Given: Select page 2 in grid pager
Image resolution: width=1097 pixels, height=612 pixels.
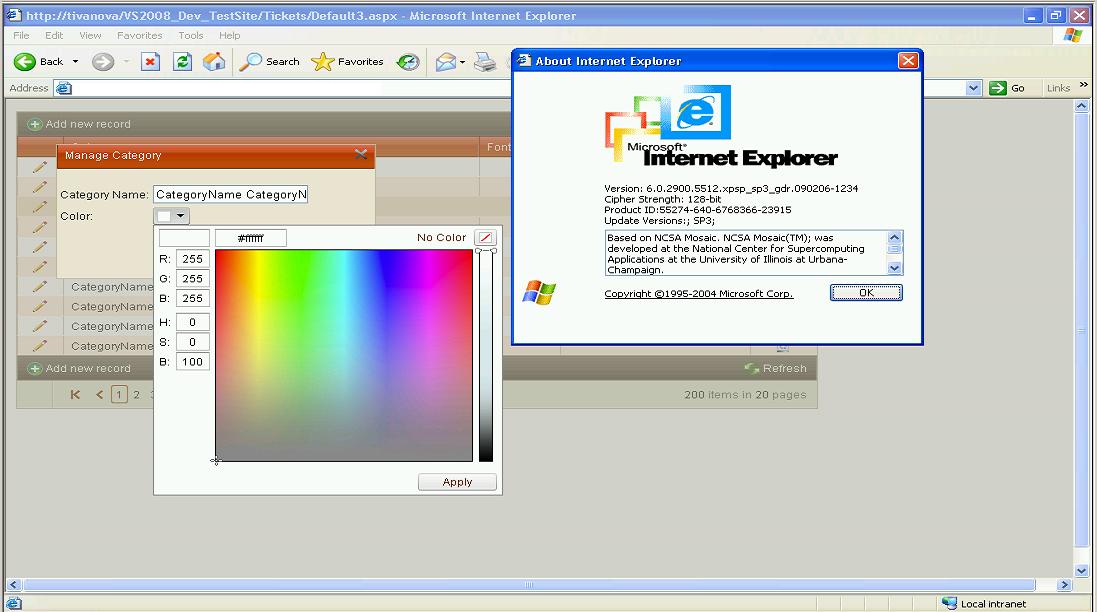Looking at the screenshot, I should pyautogui.click(x=136, y=394).
